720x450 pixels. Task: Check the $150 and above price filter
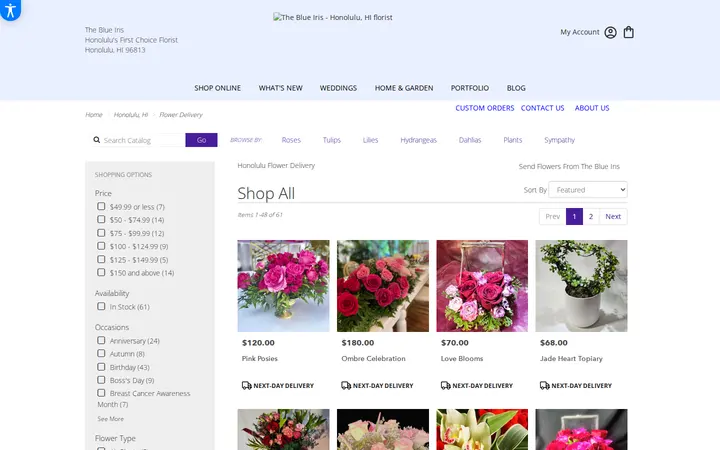click(101, 272)
